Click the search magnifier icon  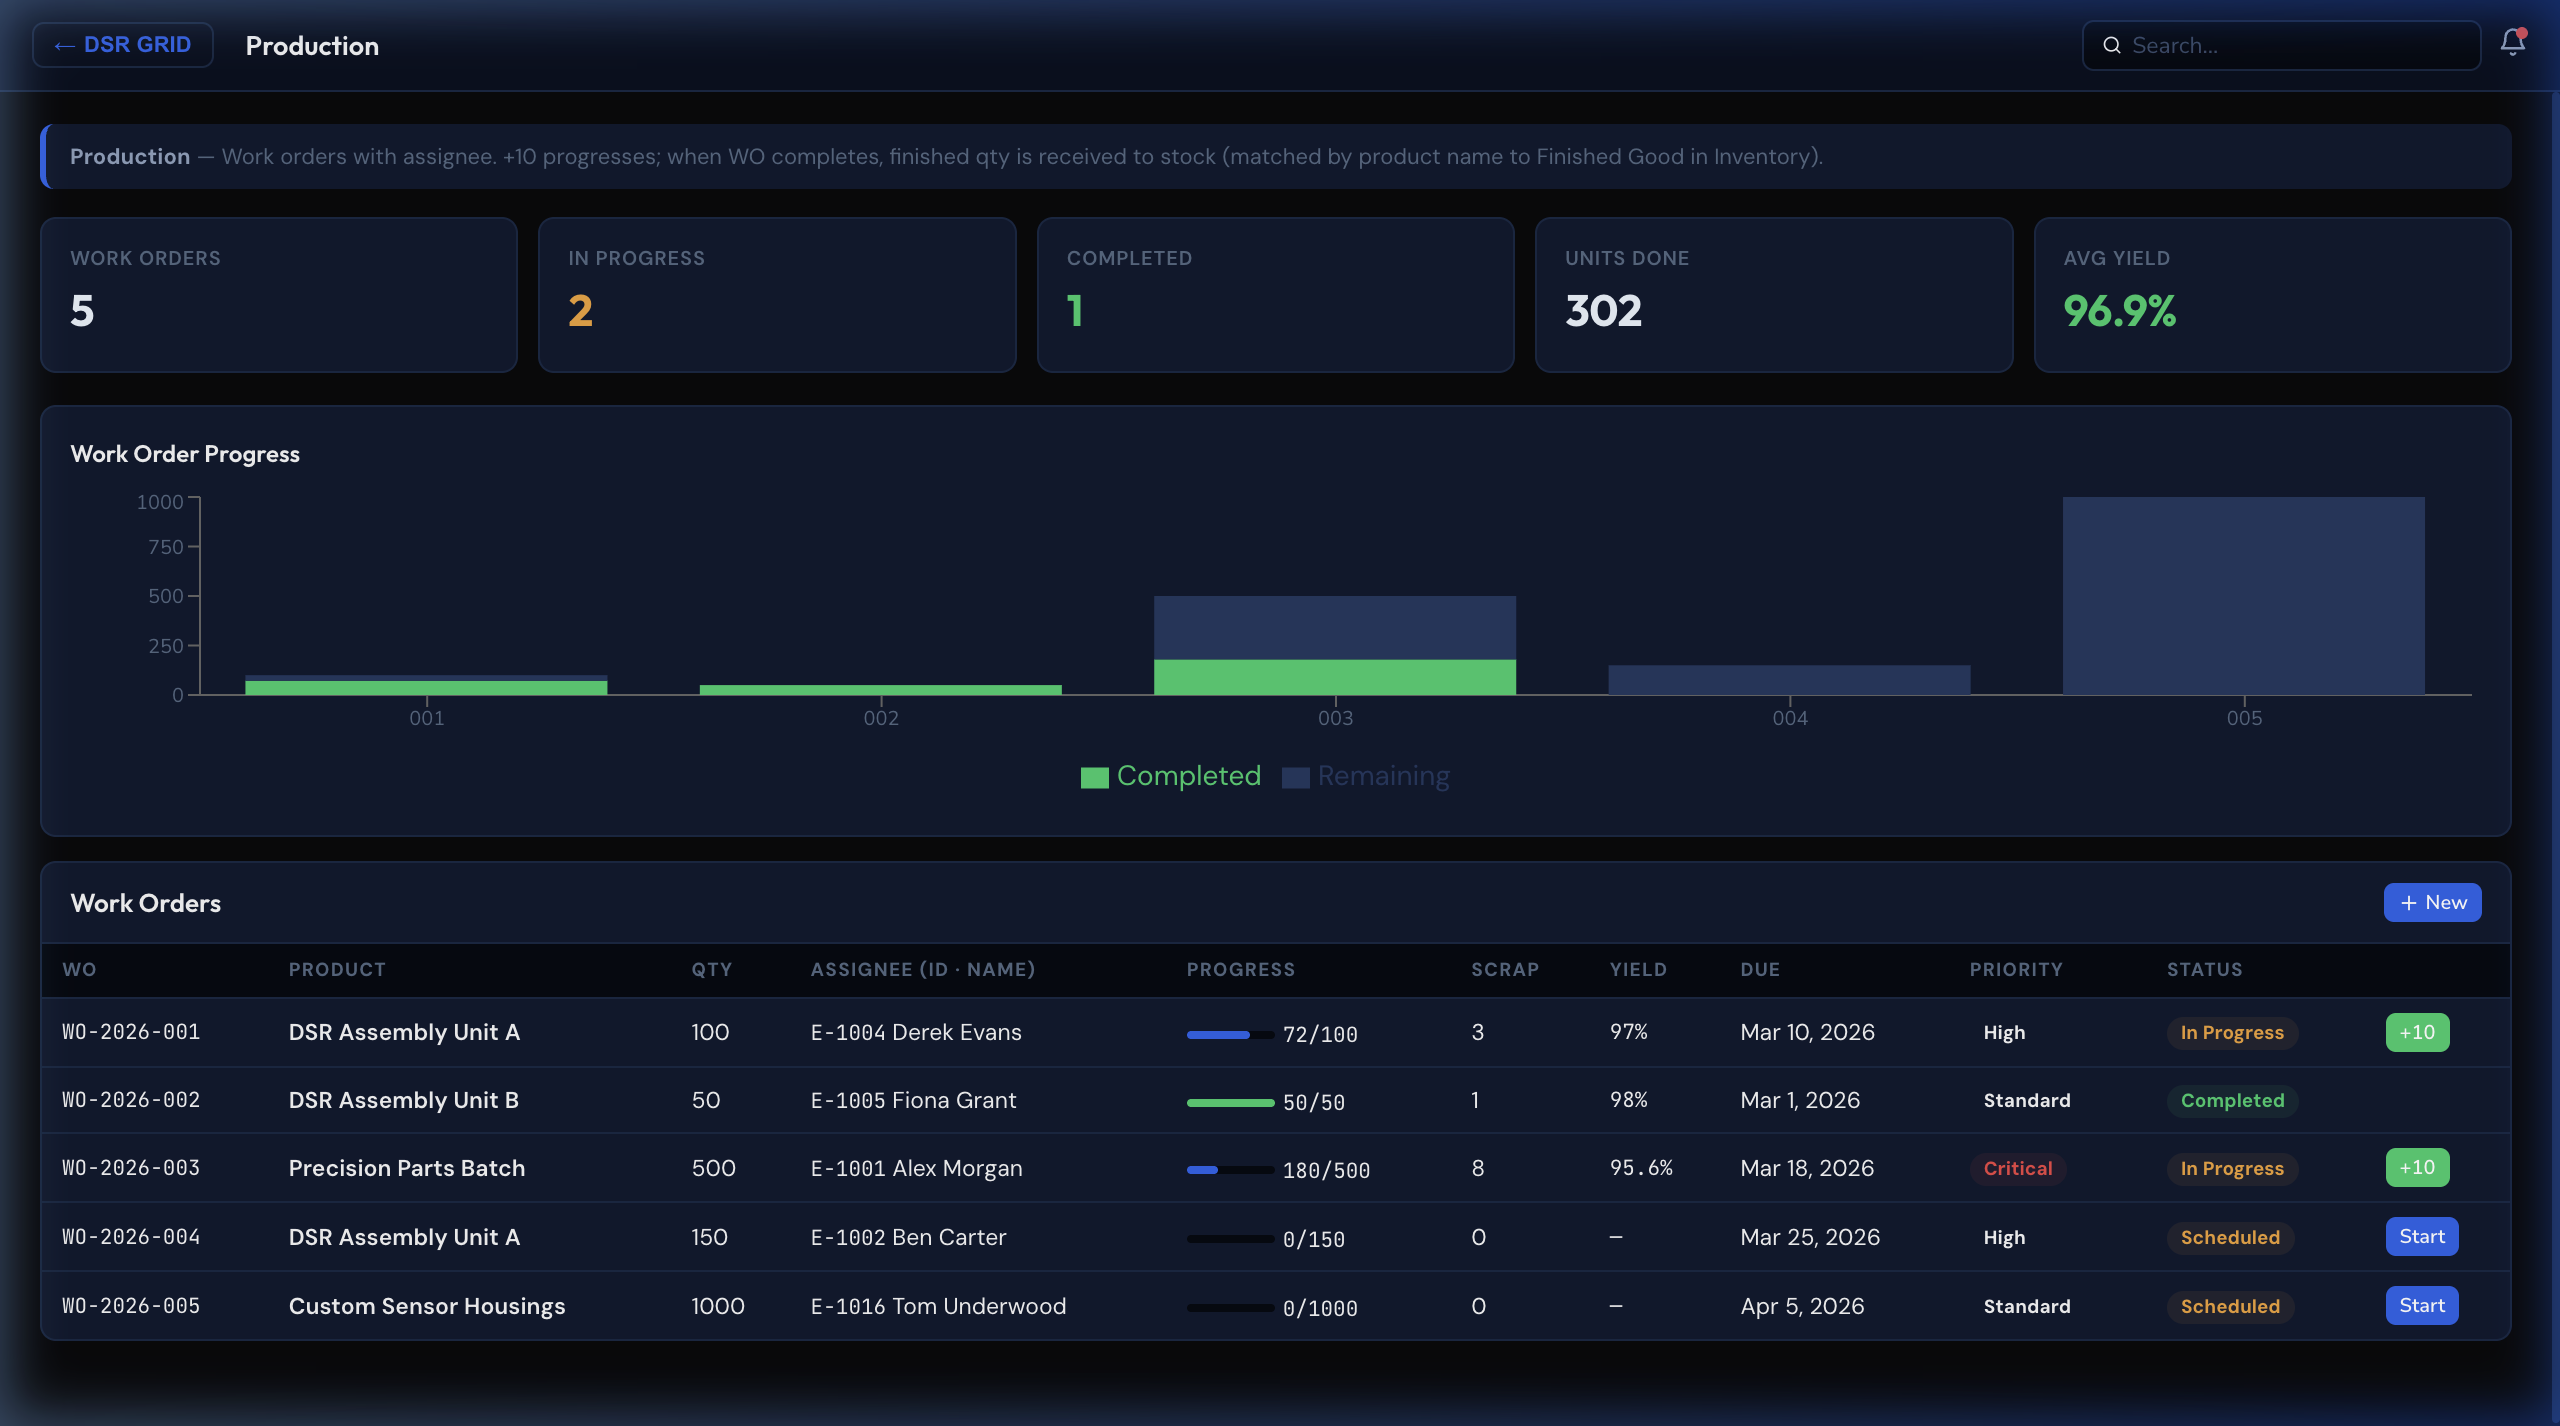(x=2111, y=46)
